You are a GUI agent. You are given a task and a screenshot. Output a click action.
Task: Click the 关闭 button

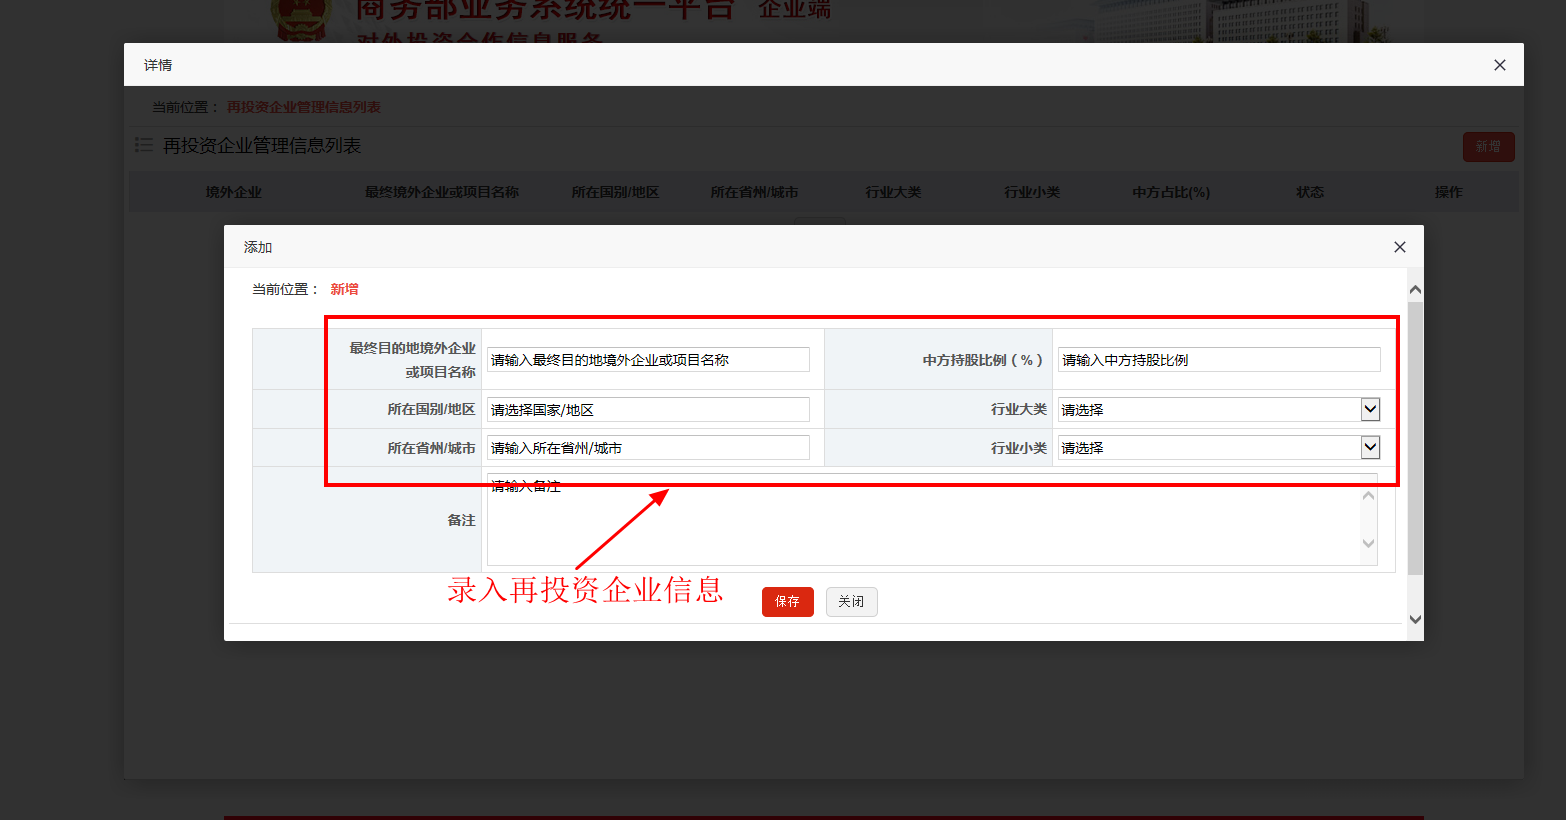851,602
